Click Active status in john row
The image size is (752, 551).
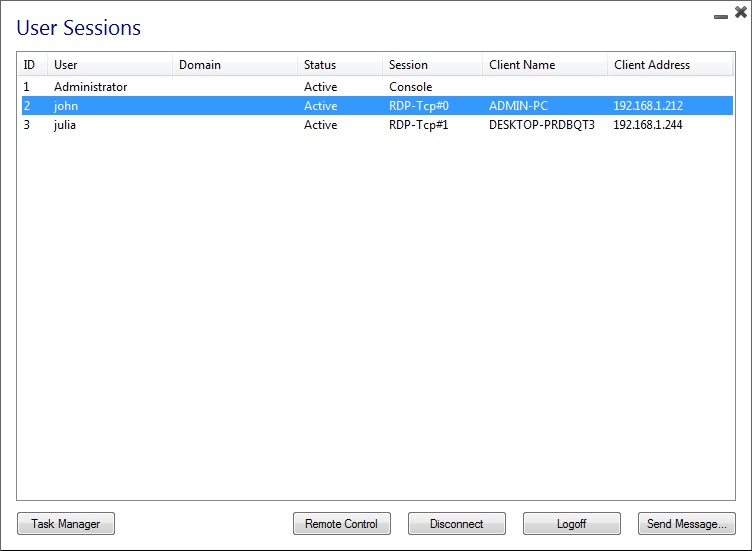pyautogui.click(x=320, y=106)
